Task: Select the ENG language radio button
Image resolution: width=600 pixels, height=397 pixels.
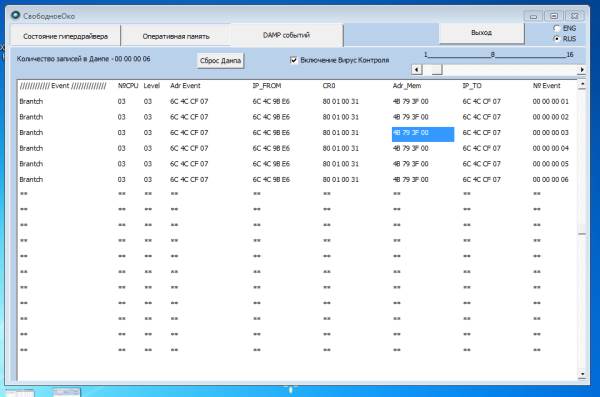Action: click(557, 28)
